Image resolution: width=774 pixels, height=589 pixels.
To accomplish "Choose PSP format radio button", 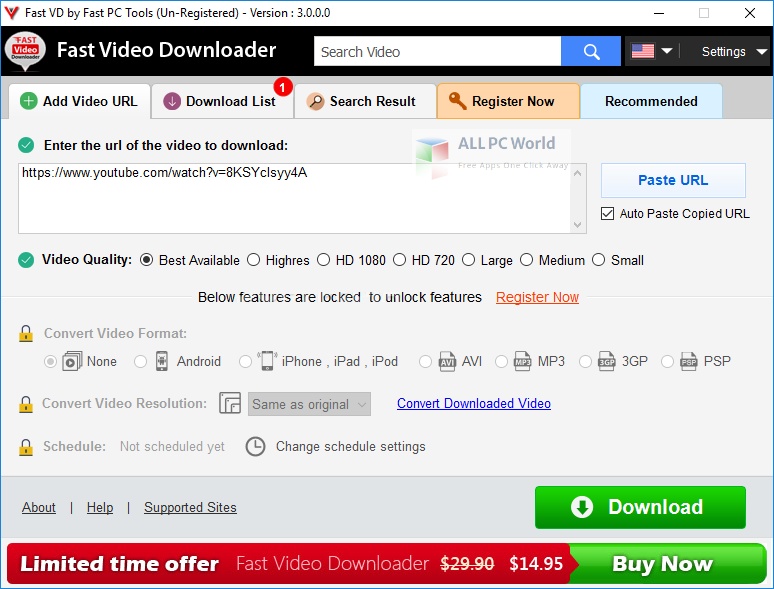I will 667,361.
